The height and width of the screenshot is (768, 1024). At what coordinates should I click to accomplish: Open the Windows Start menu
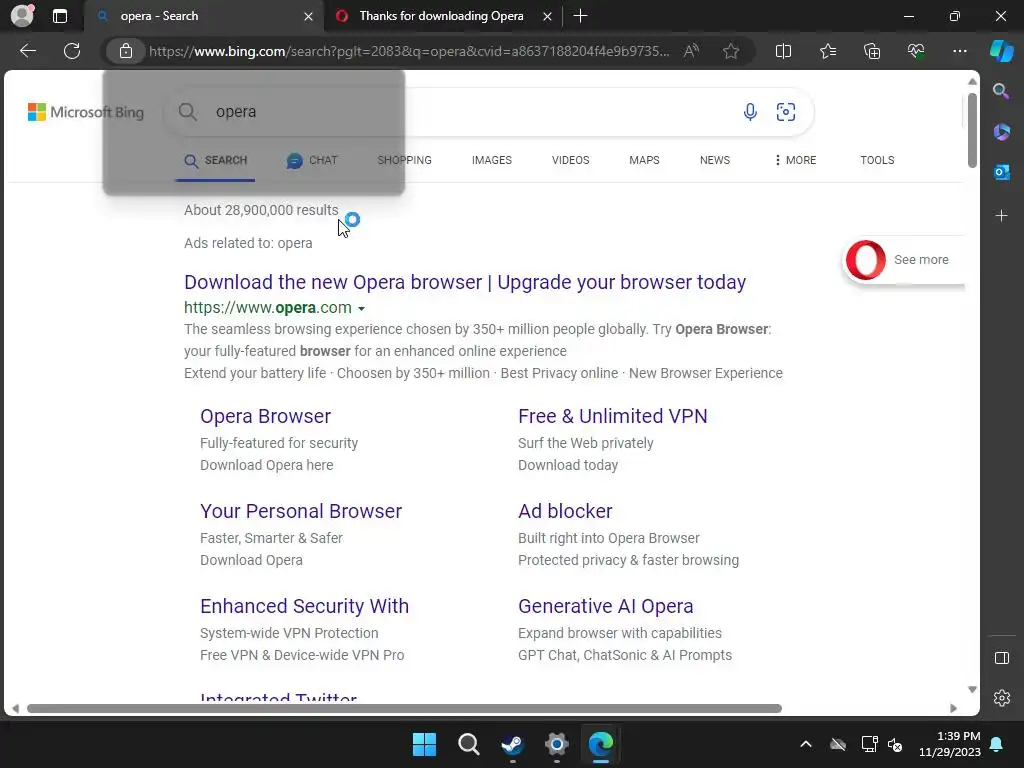[424, 744]
